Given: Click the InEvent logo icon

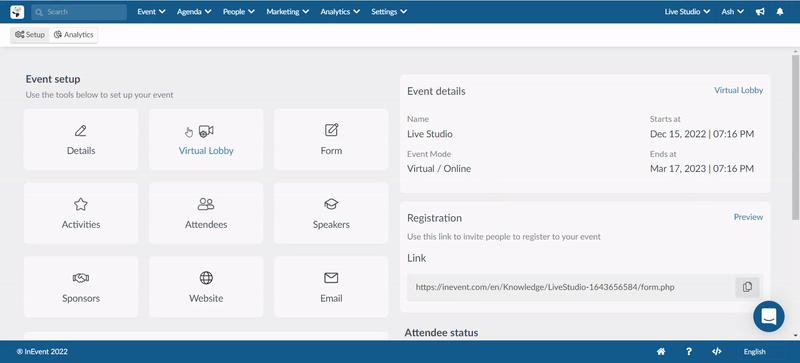Looking at the screenshot, I should 17,12.
